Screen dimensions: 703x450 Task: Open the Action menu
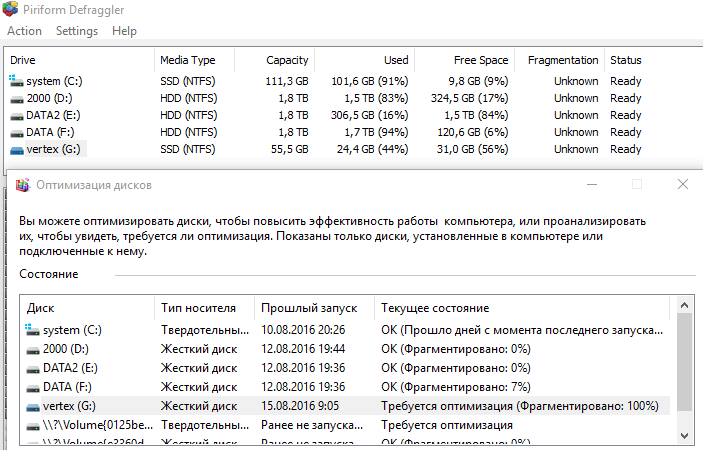click(x=24, y=31)
